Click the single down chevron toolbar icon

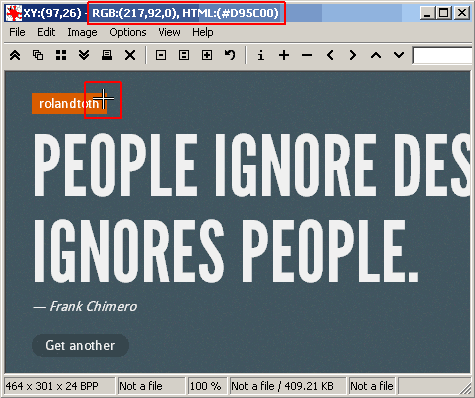[x=399, y=55]
